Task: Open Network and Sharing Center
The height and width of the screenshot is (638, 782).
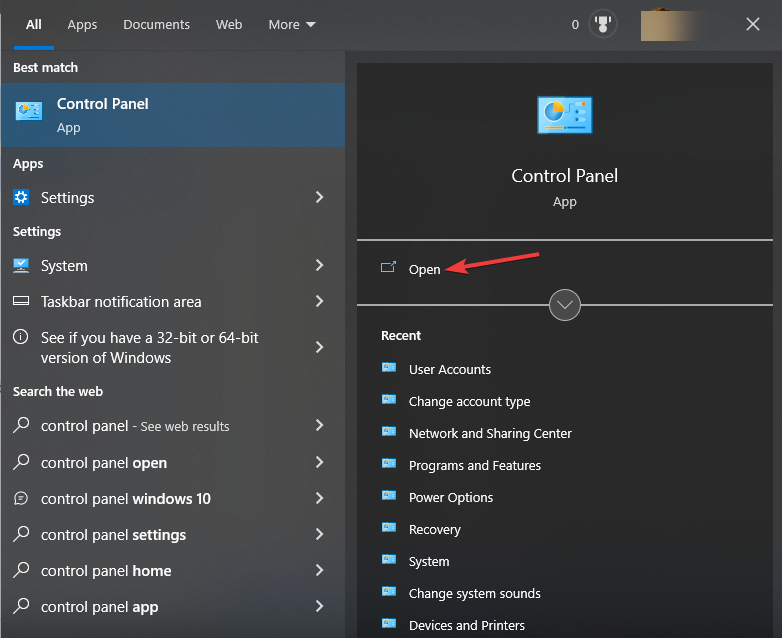Action: [x=490, y=433]
